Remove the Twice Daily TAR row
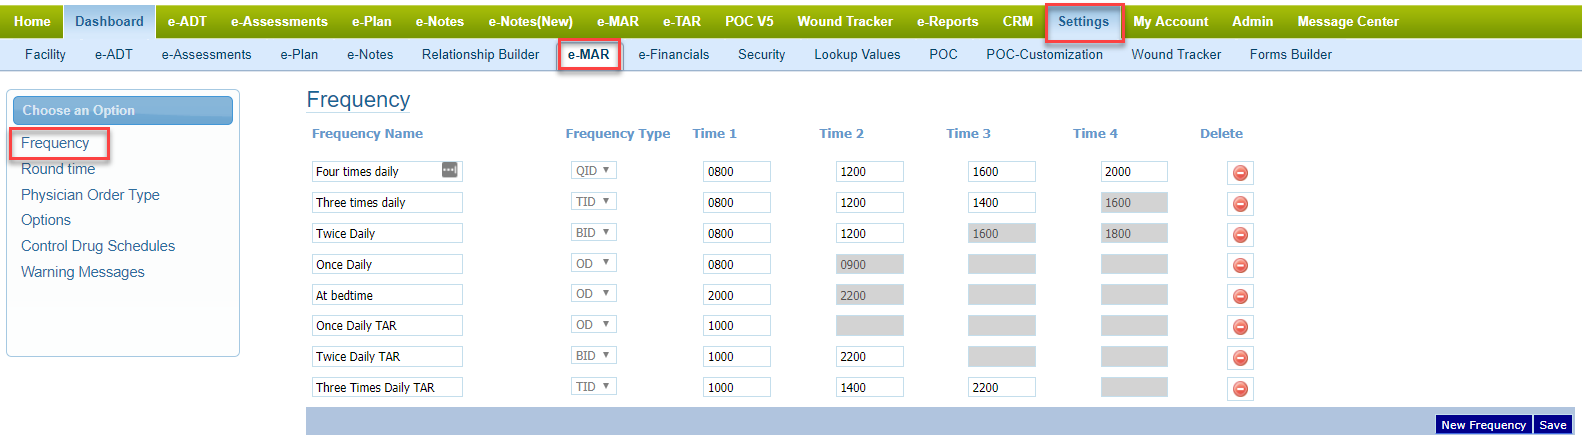Screen dimensions: 1582x445 tap(1240, 358)
